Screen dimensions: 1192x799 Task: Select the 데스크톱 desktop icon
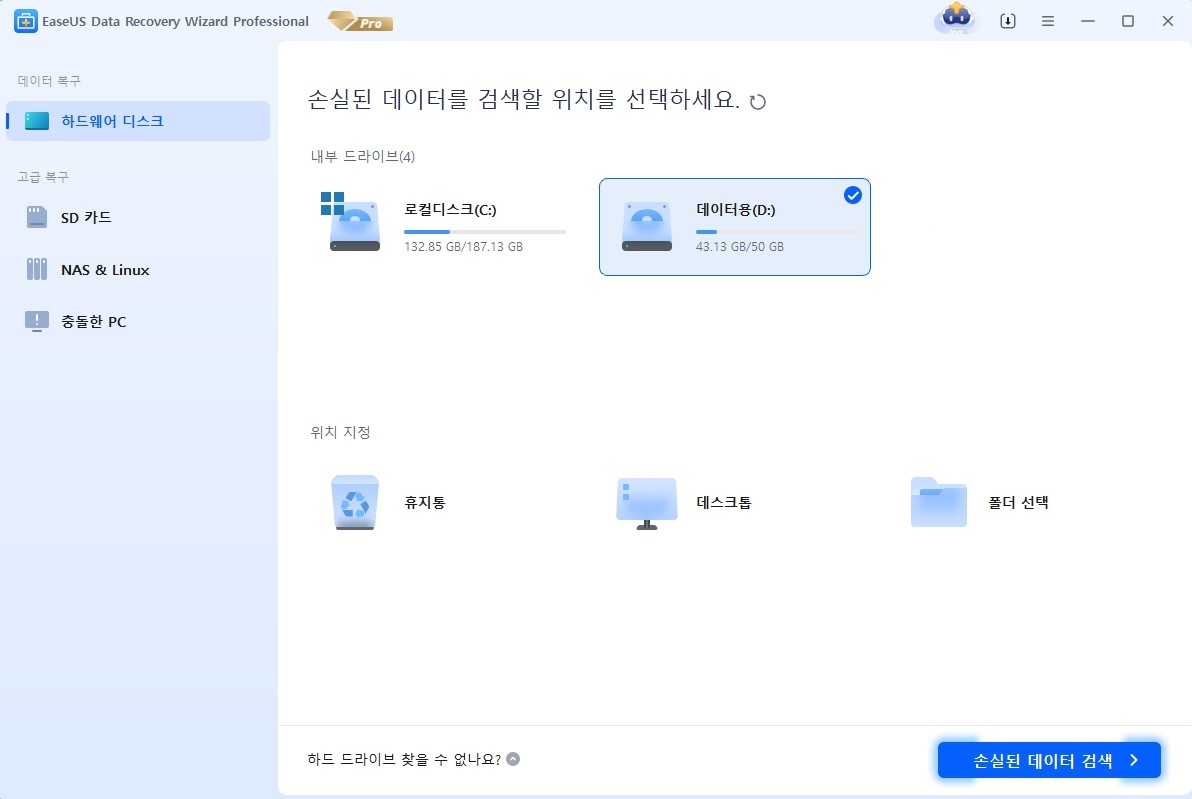[x=646, y=502]
